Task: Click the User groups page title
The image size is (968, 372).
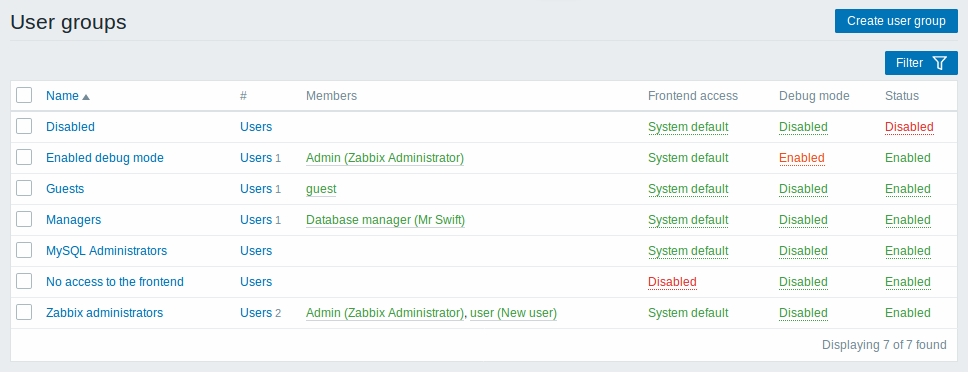Action: tap(69, 22)
